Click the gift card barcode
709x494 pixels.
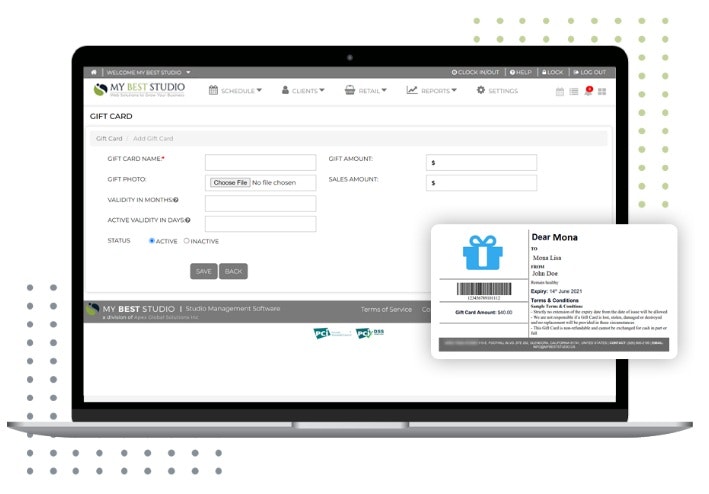point(484,289)
